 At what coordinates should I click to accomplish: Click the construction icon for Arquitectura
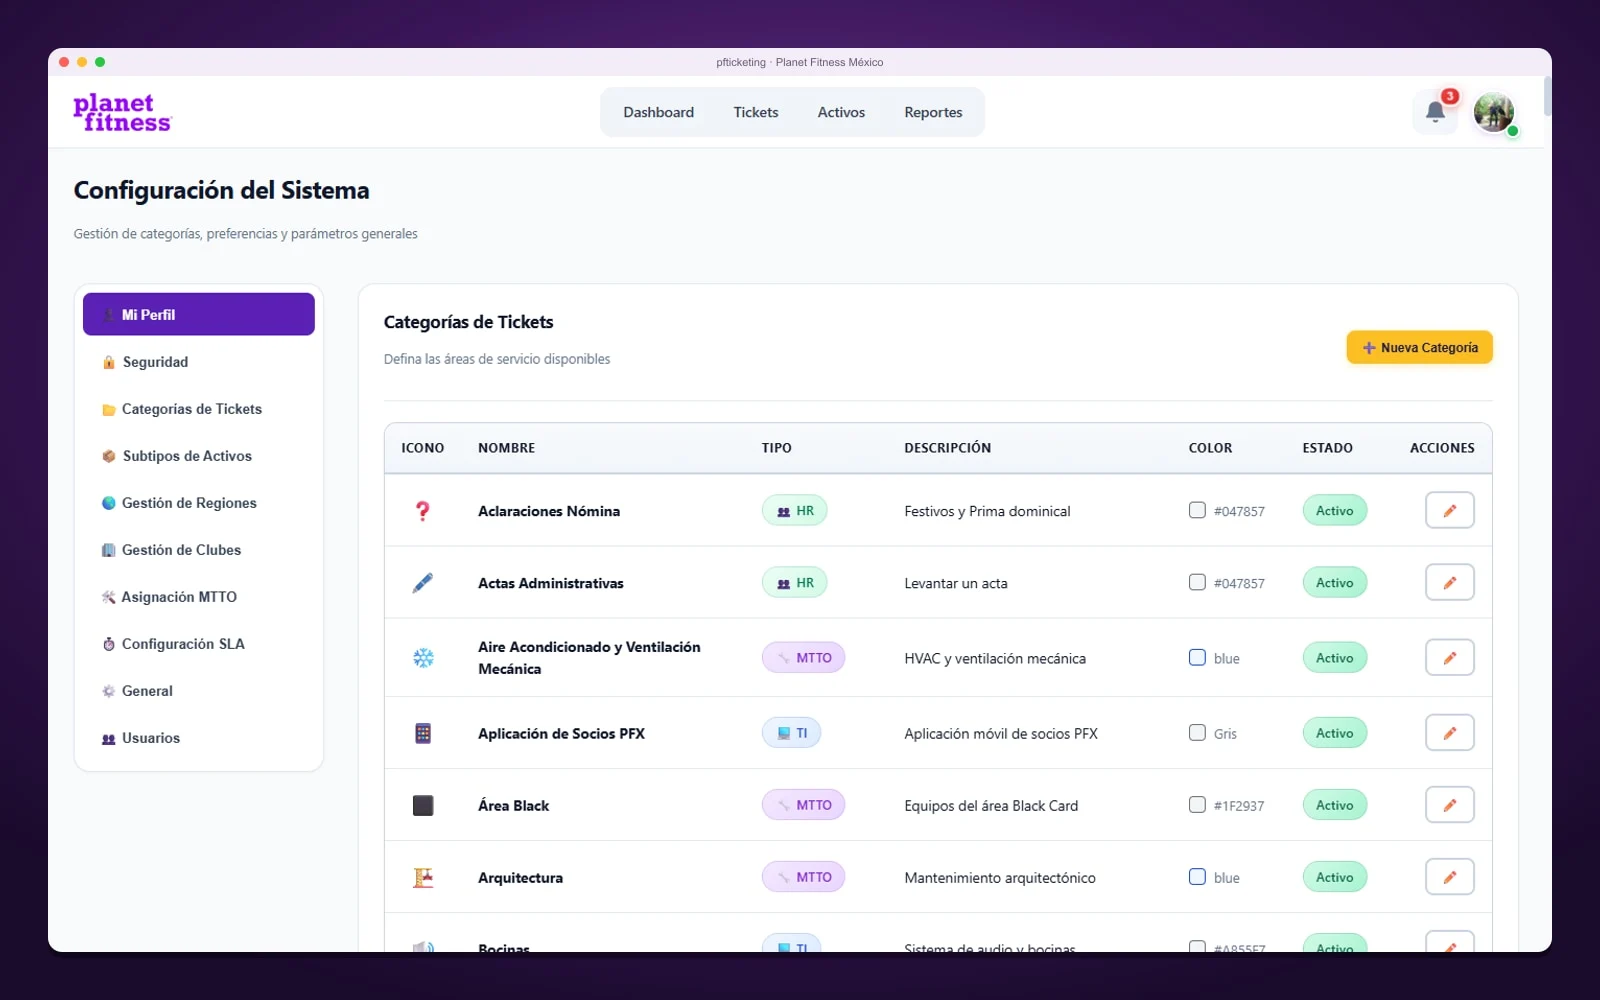point(423,877)
